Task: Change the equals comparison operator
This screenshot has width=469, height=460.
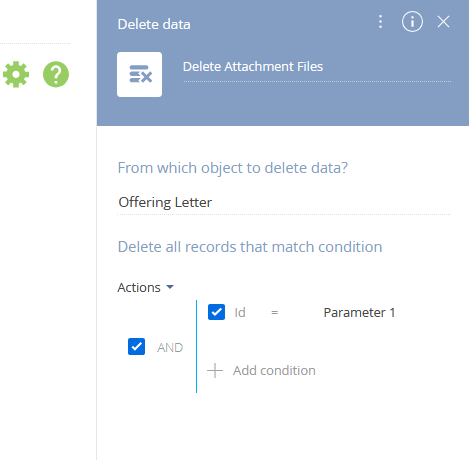Action: tap(274, 313)
